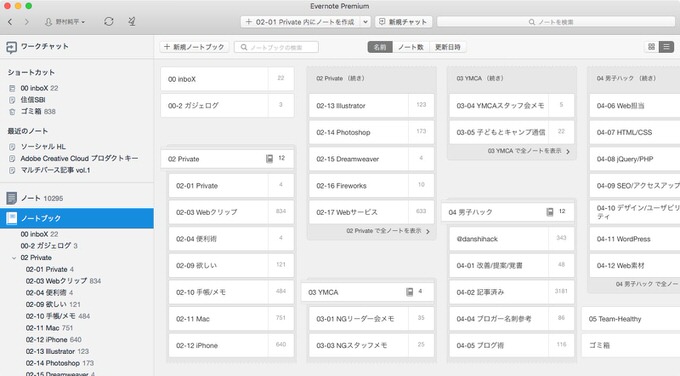Open the trash (ゴミ箱 838) shortcut
Image resolution: width=680 pixels, height=376 pixels.
point(38,111)
